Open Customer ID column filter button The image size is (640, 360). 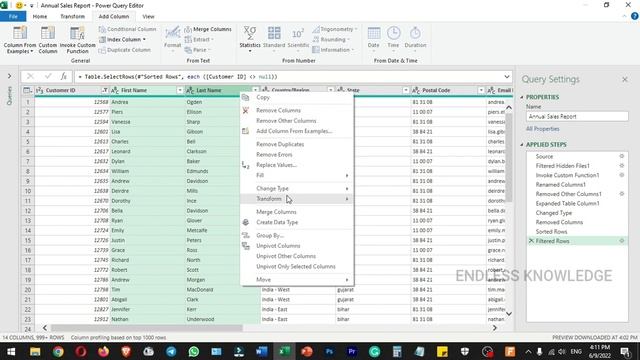coord(104,90)
